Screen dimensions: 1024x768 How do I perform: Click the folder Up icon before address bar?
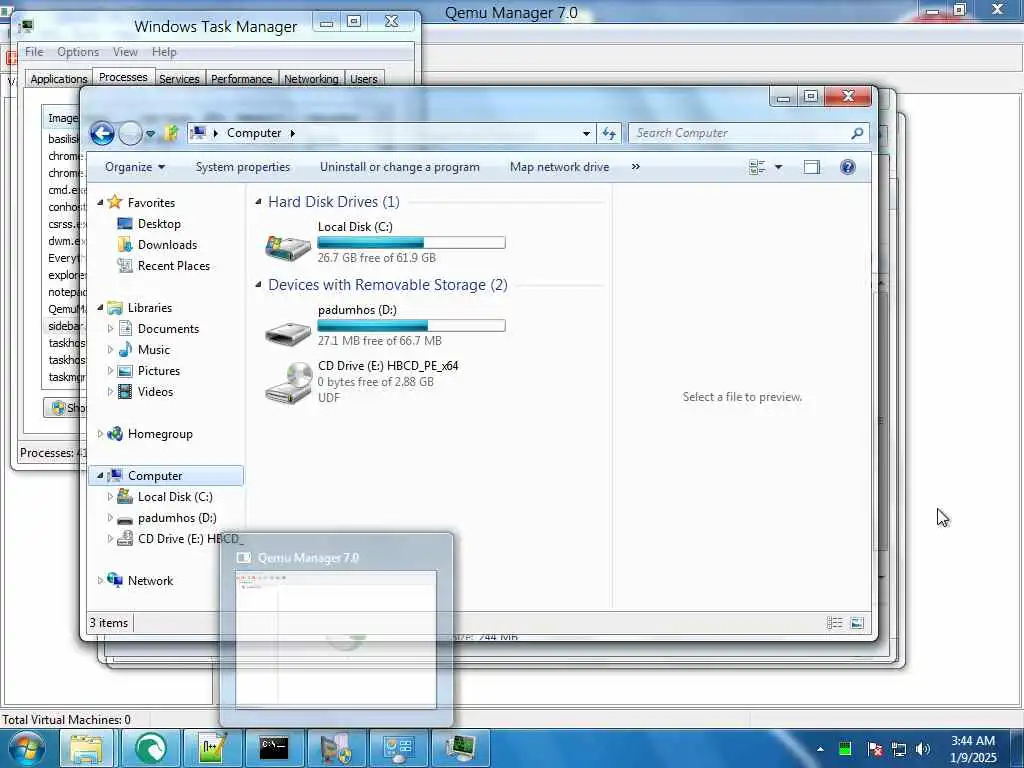(x=171, y=133)
